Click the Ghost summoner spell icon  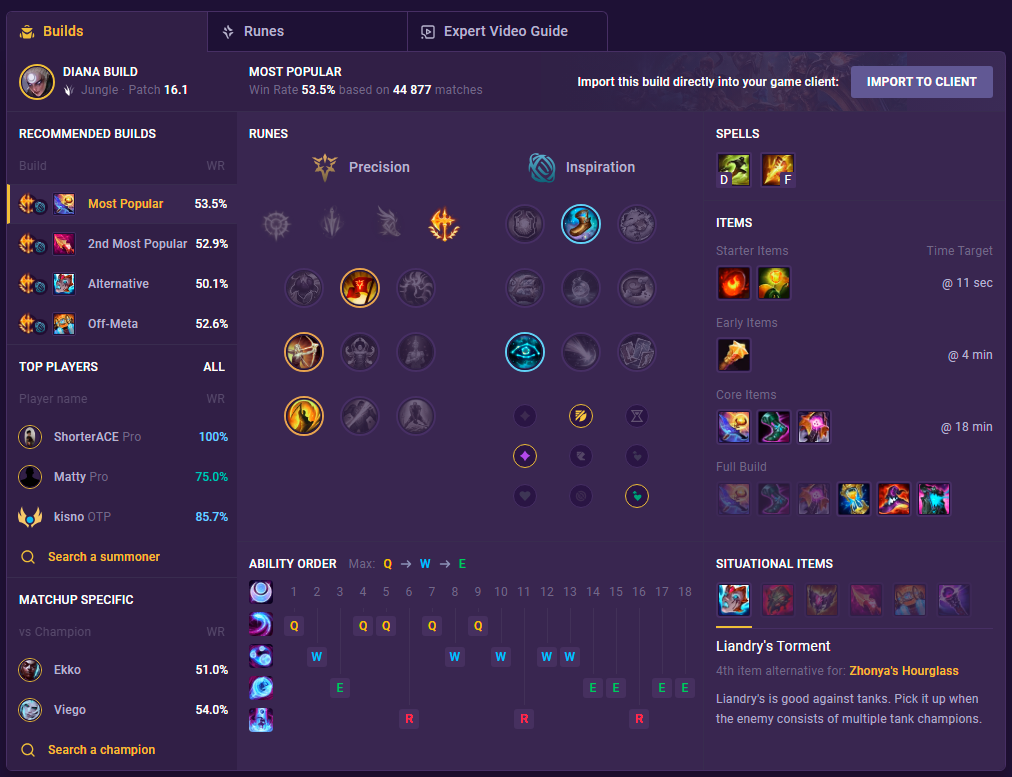coord(734,170)
